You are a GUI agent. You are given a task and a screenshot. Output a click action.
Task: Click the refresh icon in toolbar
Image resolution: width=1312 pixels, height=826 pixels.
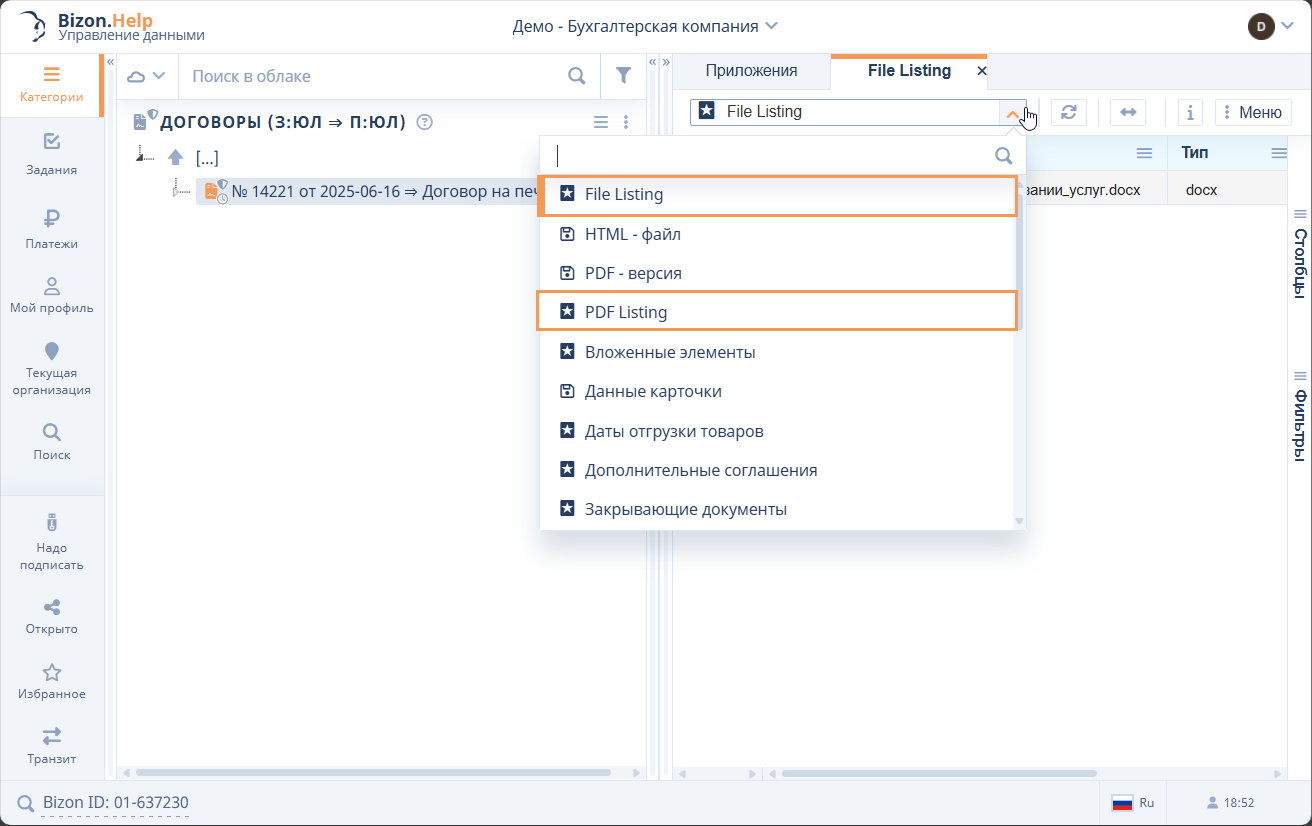point(1069,112)
